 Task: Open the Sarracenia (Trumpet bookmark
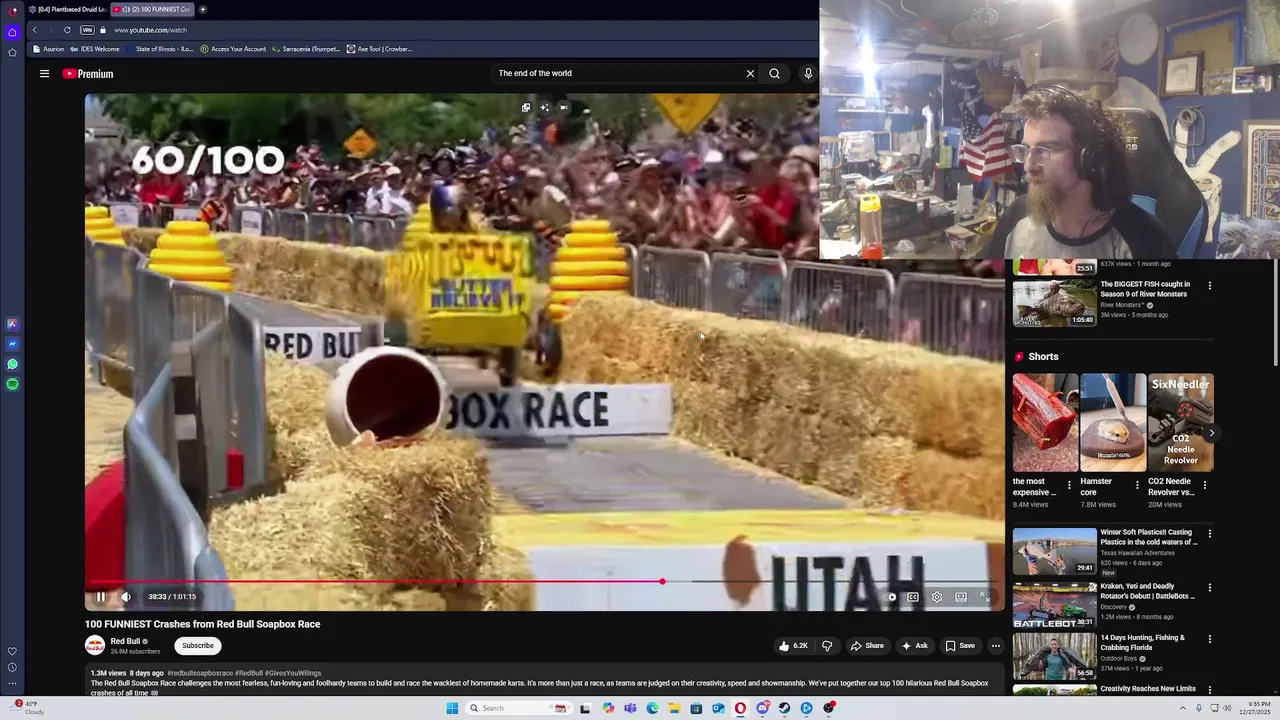[x=306, y=49]
